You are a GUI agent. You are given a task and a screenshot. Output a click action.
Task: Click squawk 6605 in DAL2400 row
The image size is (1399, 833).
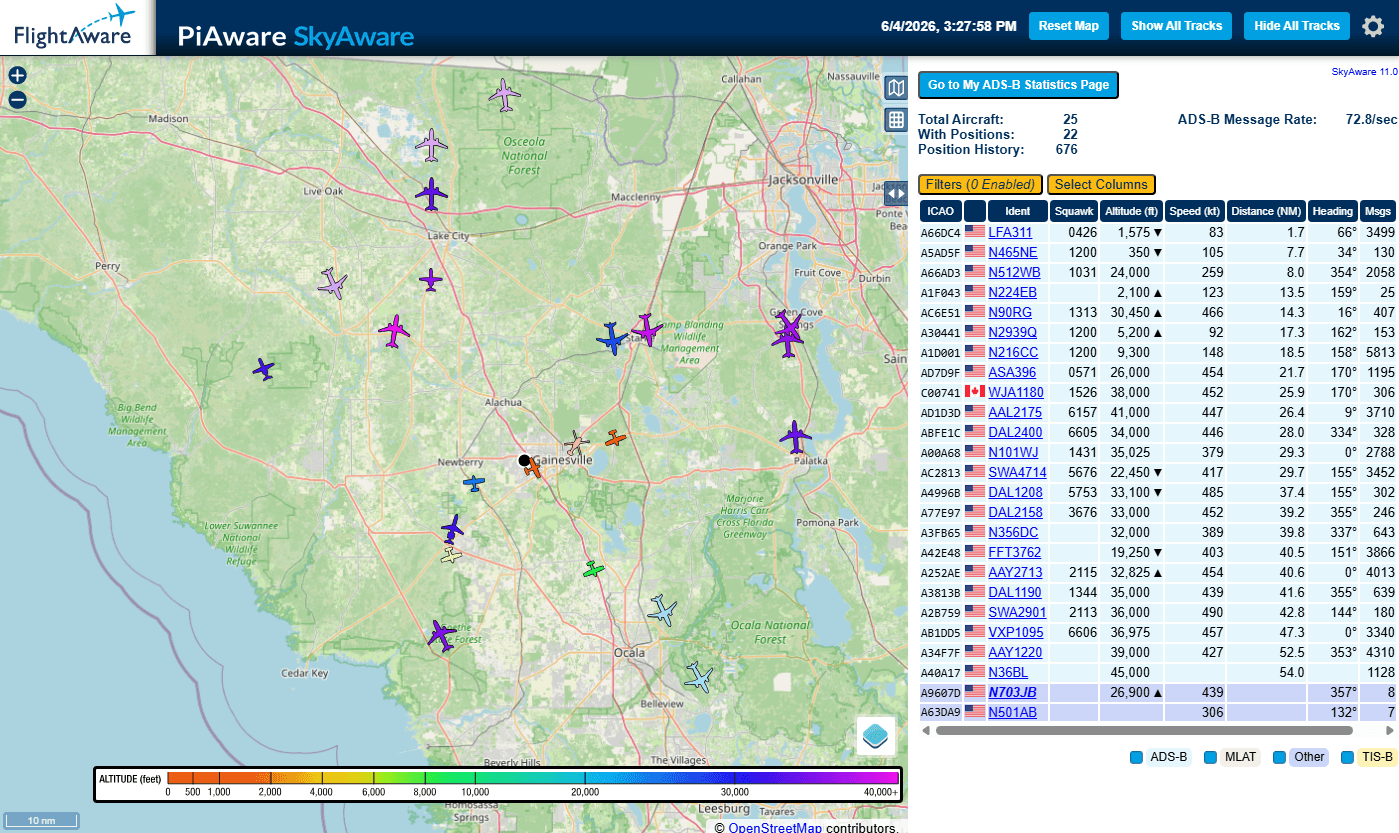[x=1082, y=432]
